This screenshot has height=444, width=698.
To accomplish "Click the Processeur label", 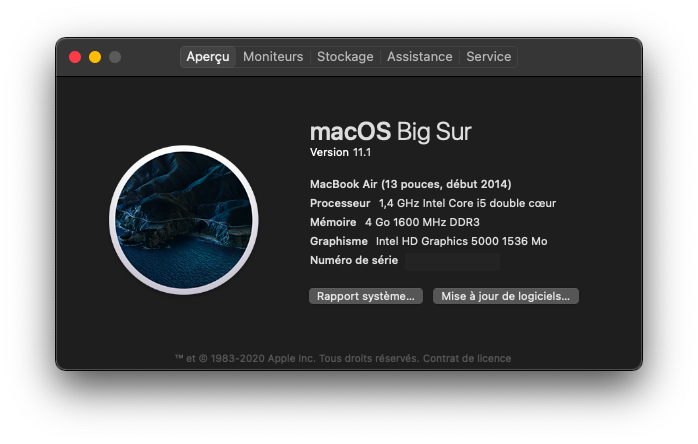I will pyautogui.click(x=340, y=204).
